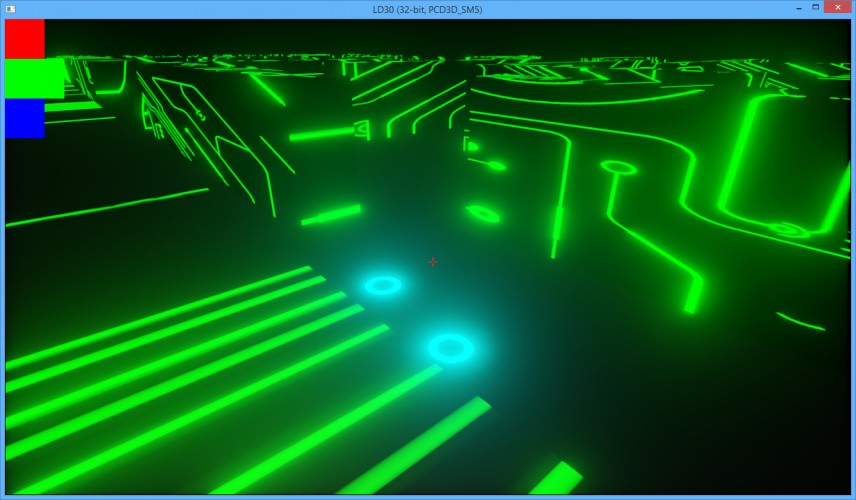Viewport: 856px width, 500px height.
Task: Minimize the LD30 window
Action: pyautogui.click(x=799, y=8)
